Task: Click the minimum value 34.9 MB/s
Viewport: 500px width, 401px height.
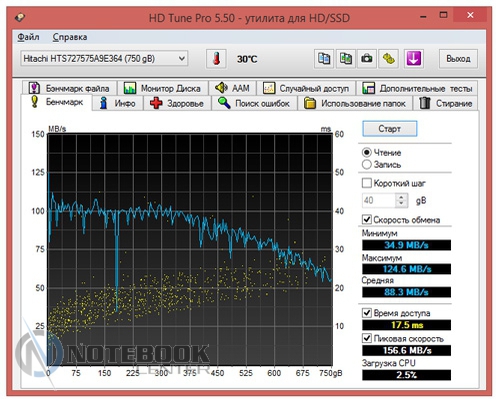Action: tap(406, 245)
